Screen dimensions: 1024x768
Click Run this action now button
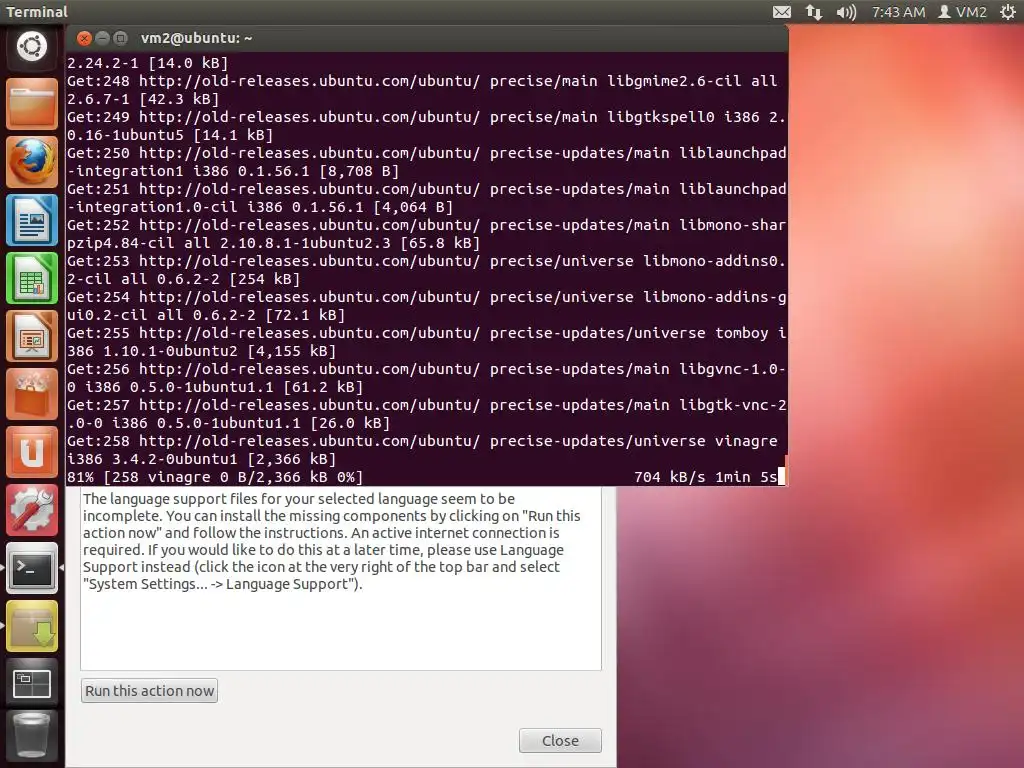(x=150, y=690)
